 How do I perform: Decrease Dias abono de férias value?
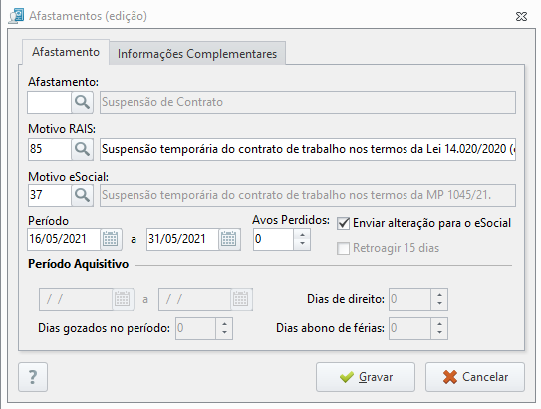click(x=439, y=333)
